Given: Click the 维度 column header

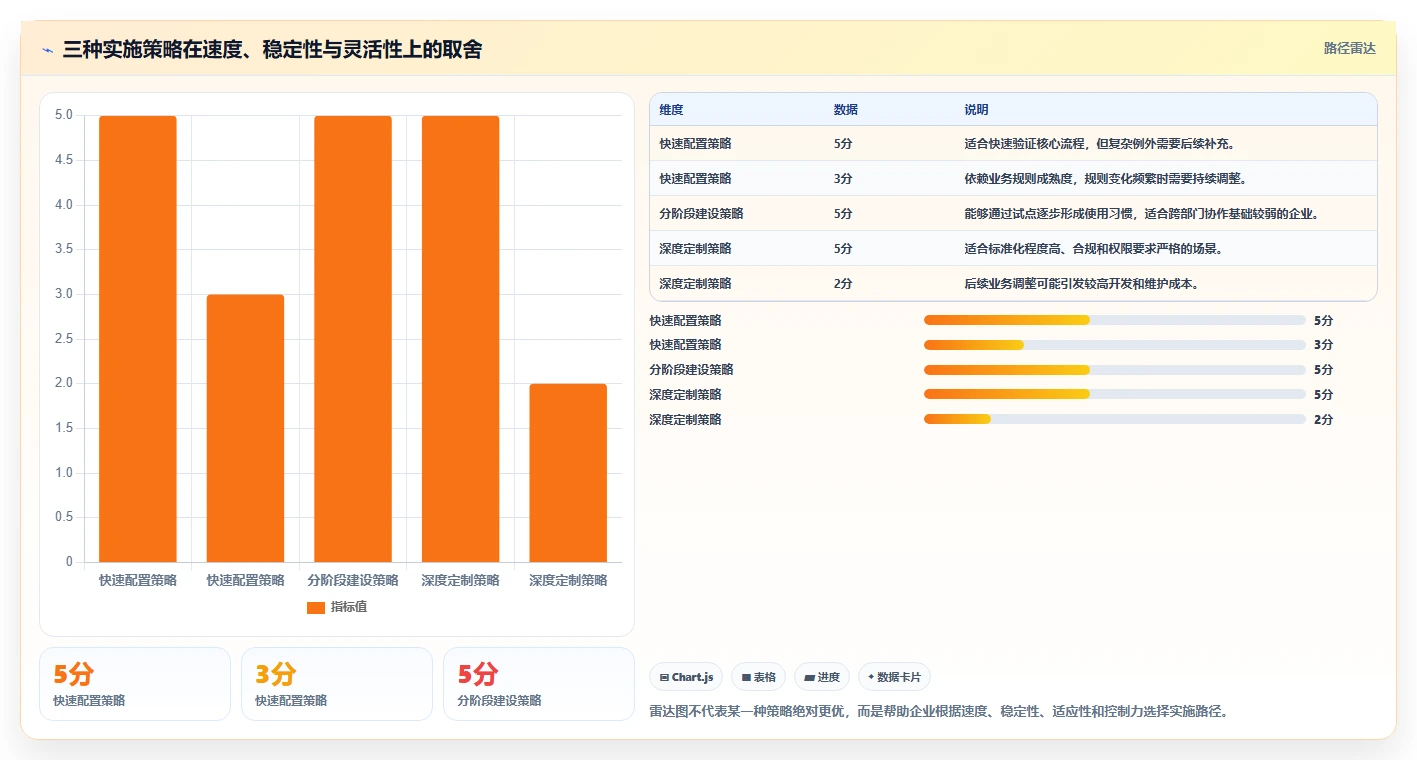Looking at the screenshot, I should [671, 109].
